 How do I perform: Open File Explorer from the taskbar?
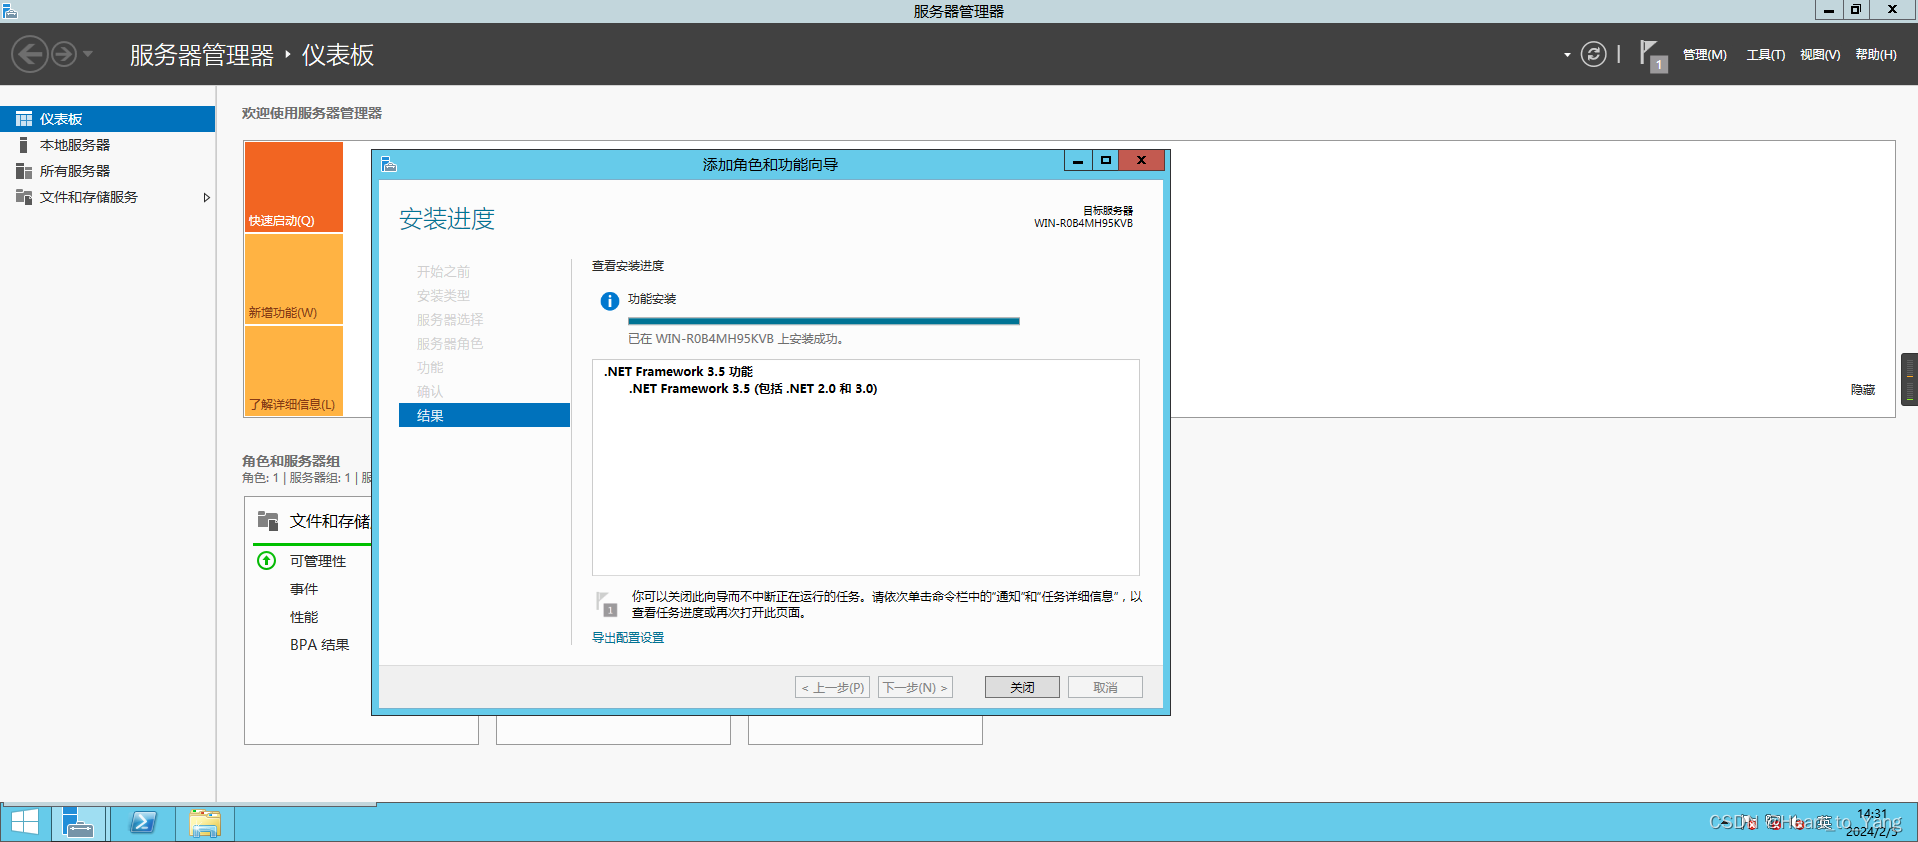[205, 823]
